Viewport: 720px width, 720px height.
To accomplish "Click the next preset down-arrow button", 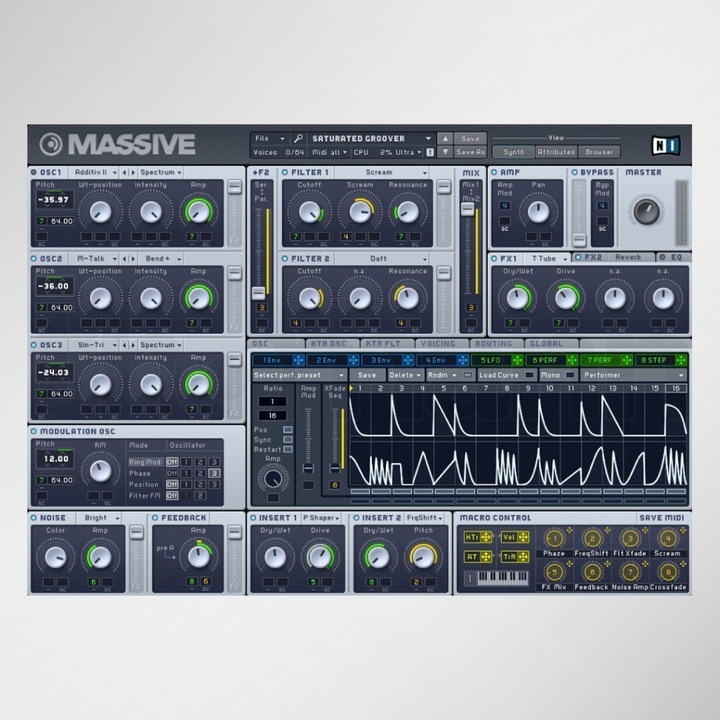I will (x=444, y=152).
